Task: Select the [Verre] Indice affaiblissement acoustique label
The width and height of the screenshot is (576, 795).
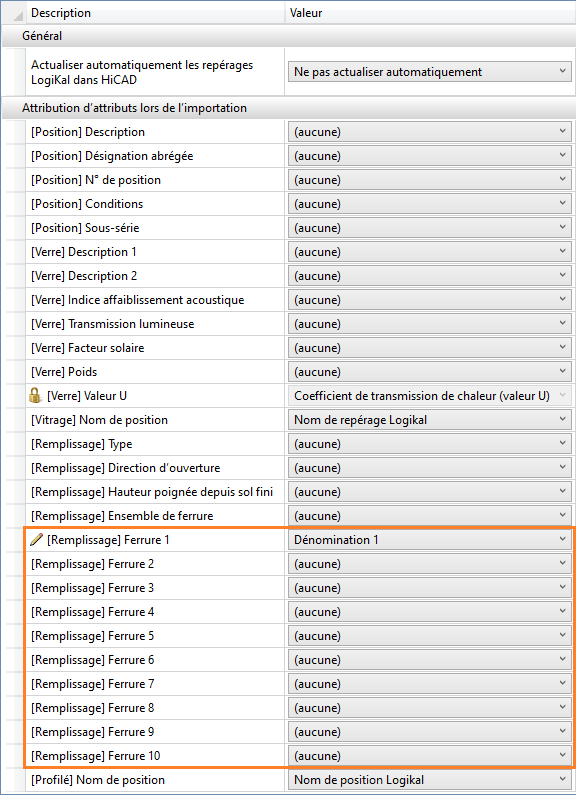Action: click(x=137, y=300)
